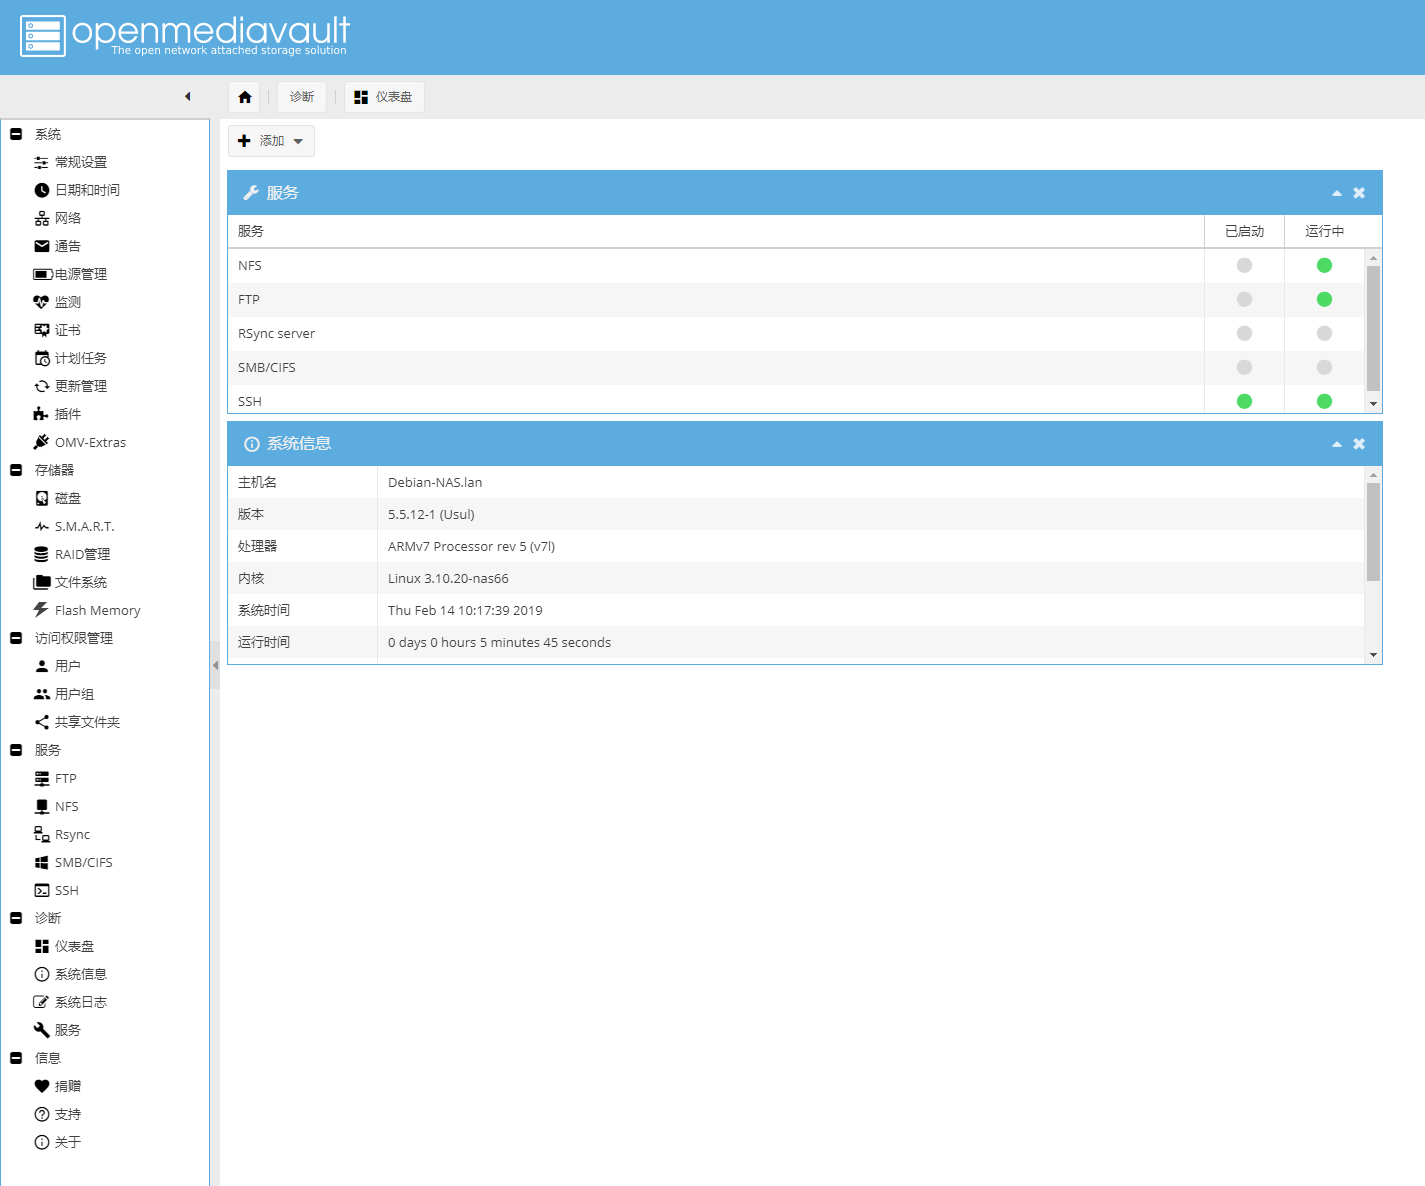Open the 添加 dropdown button
Image resolution: width=1425 pixels, height=1186 pixels.
pyautogui.click(x=271, y=141)
